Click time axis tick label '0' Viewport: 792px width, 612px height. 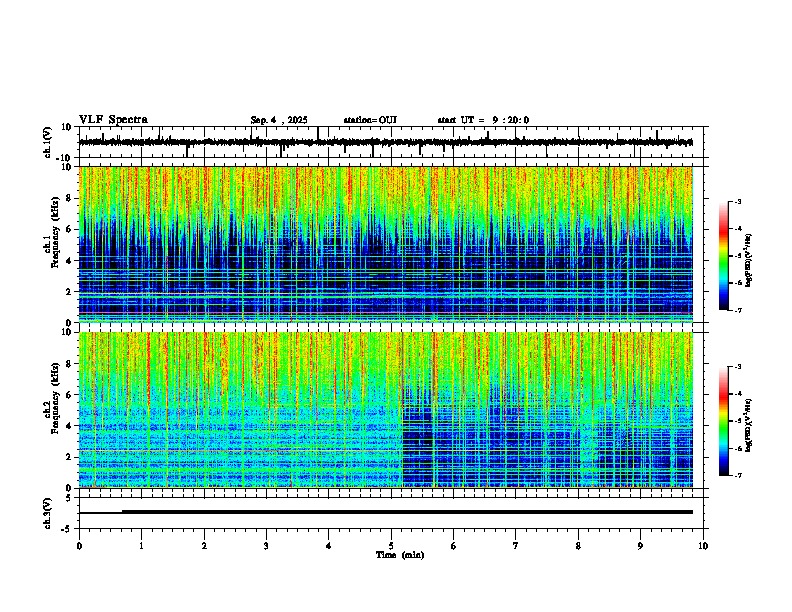(79, 546)
